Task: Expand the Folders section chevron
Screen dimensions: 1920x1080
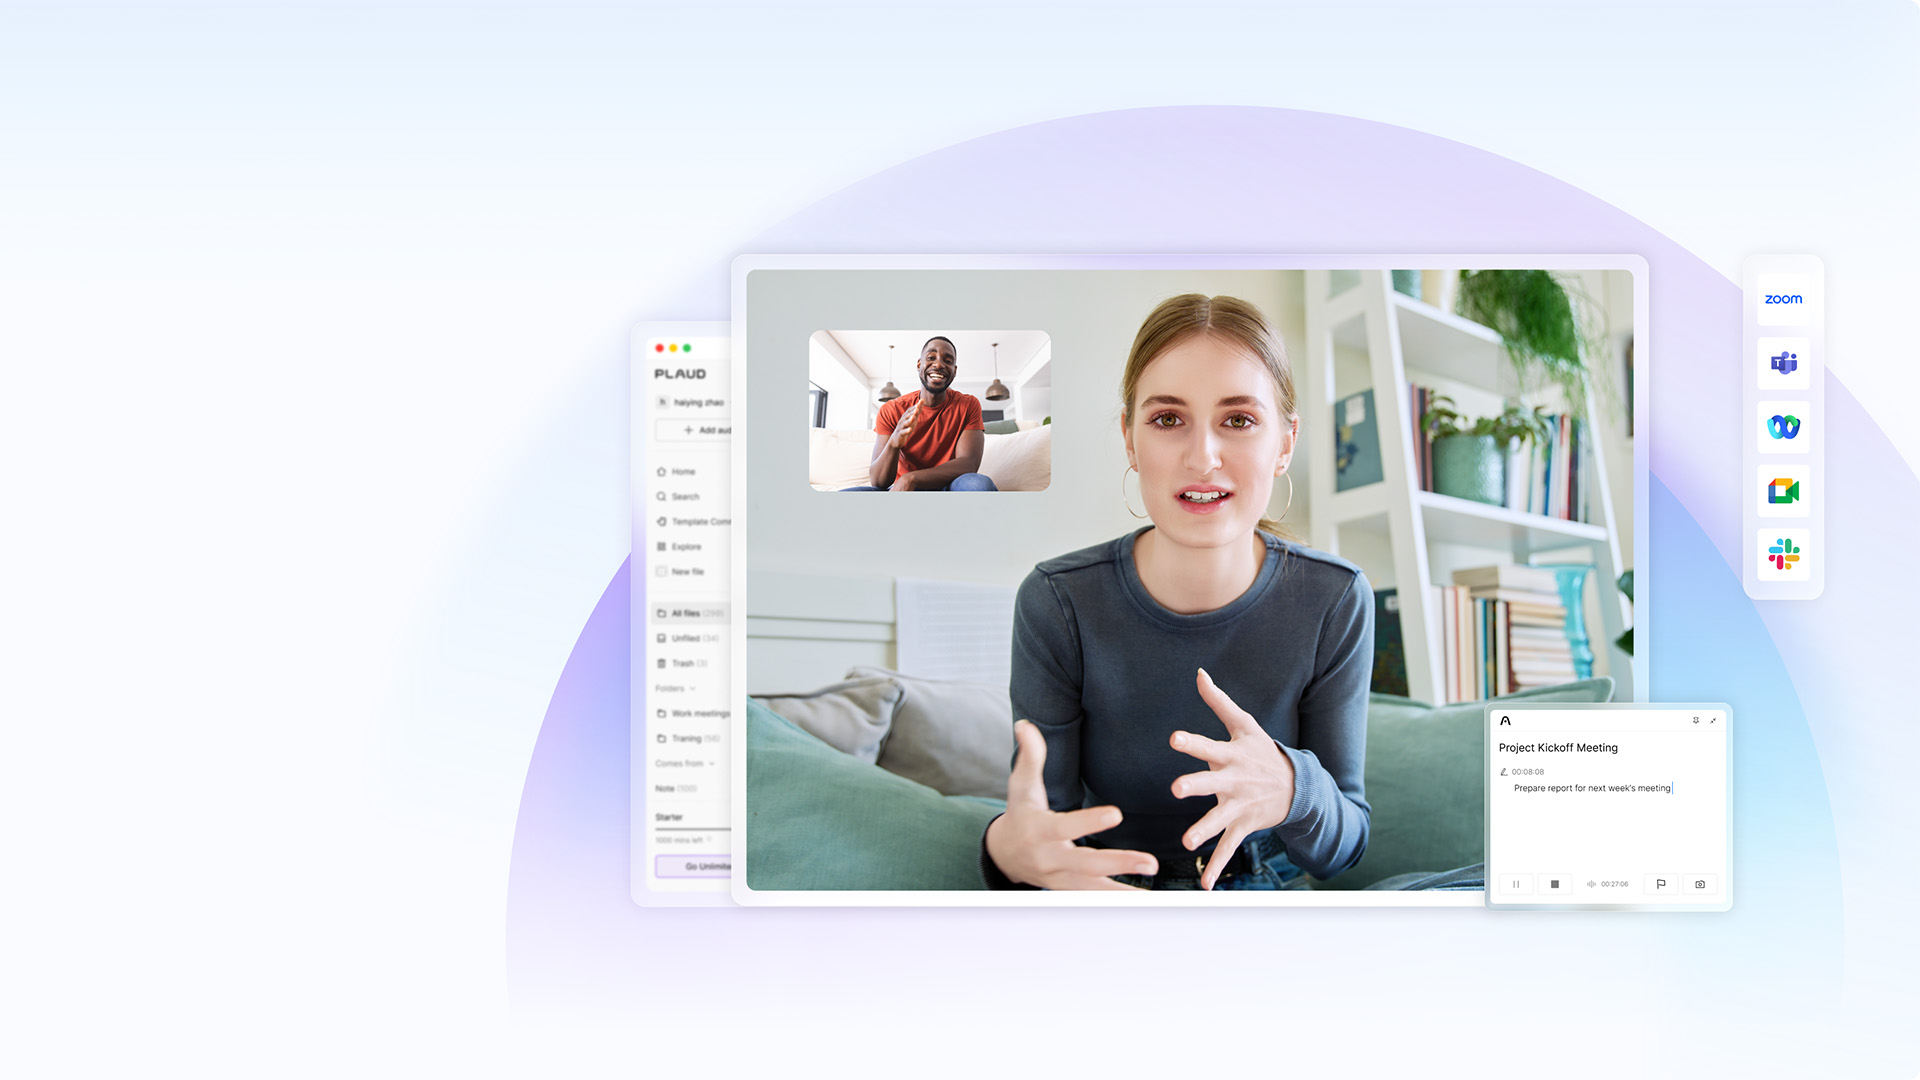Action: point(692,688)
